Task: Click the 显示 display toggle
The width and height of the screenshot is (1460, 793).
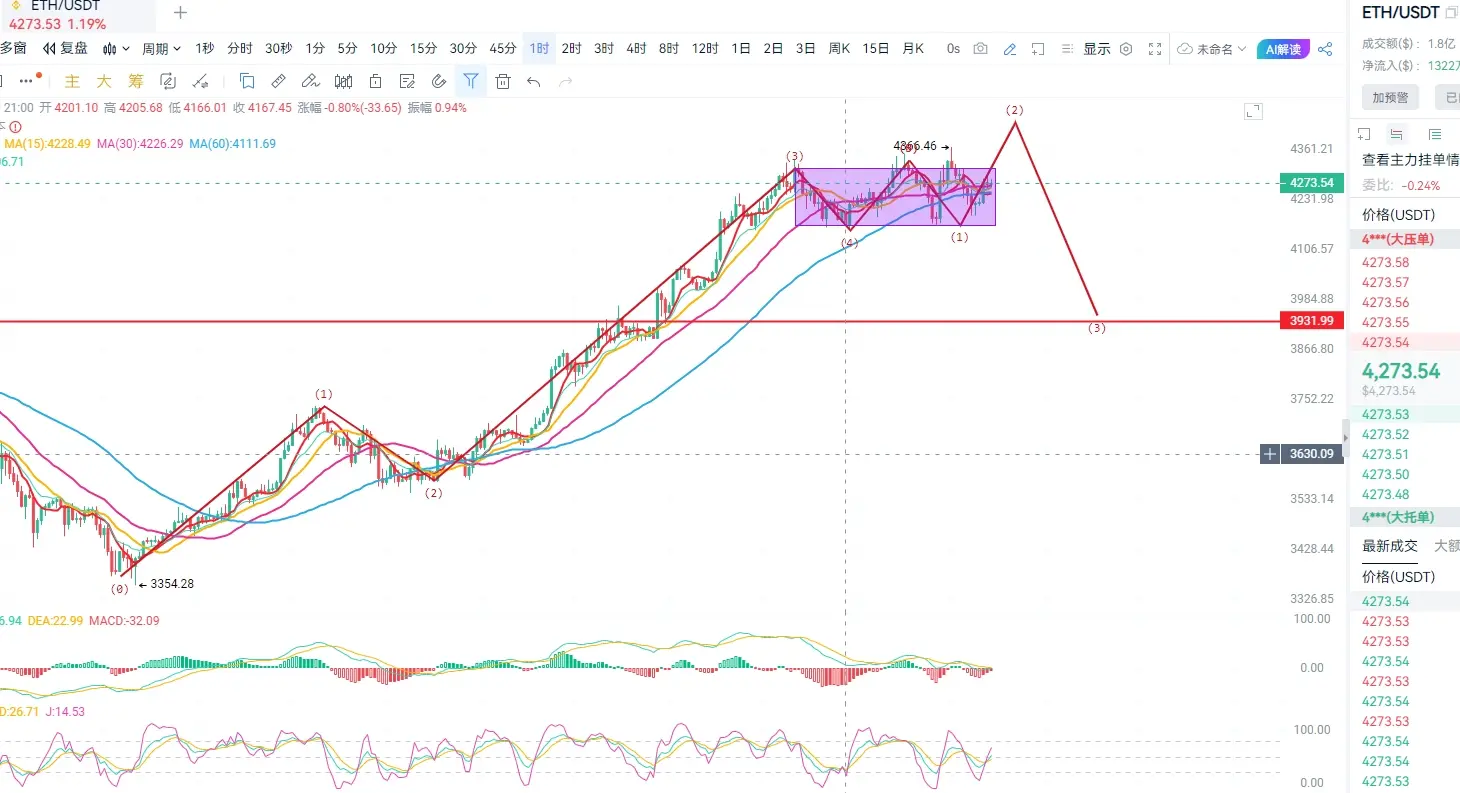Action: point(1097,48)
